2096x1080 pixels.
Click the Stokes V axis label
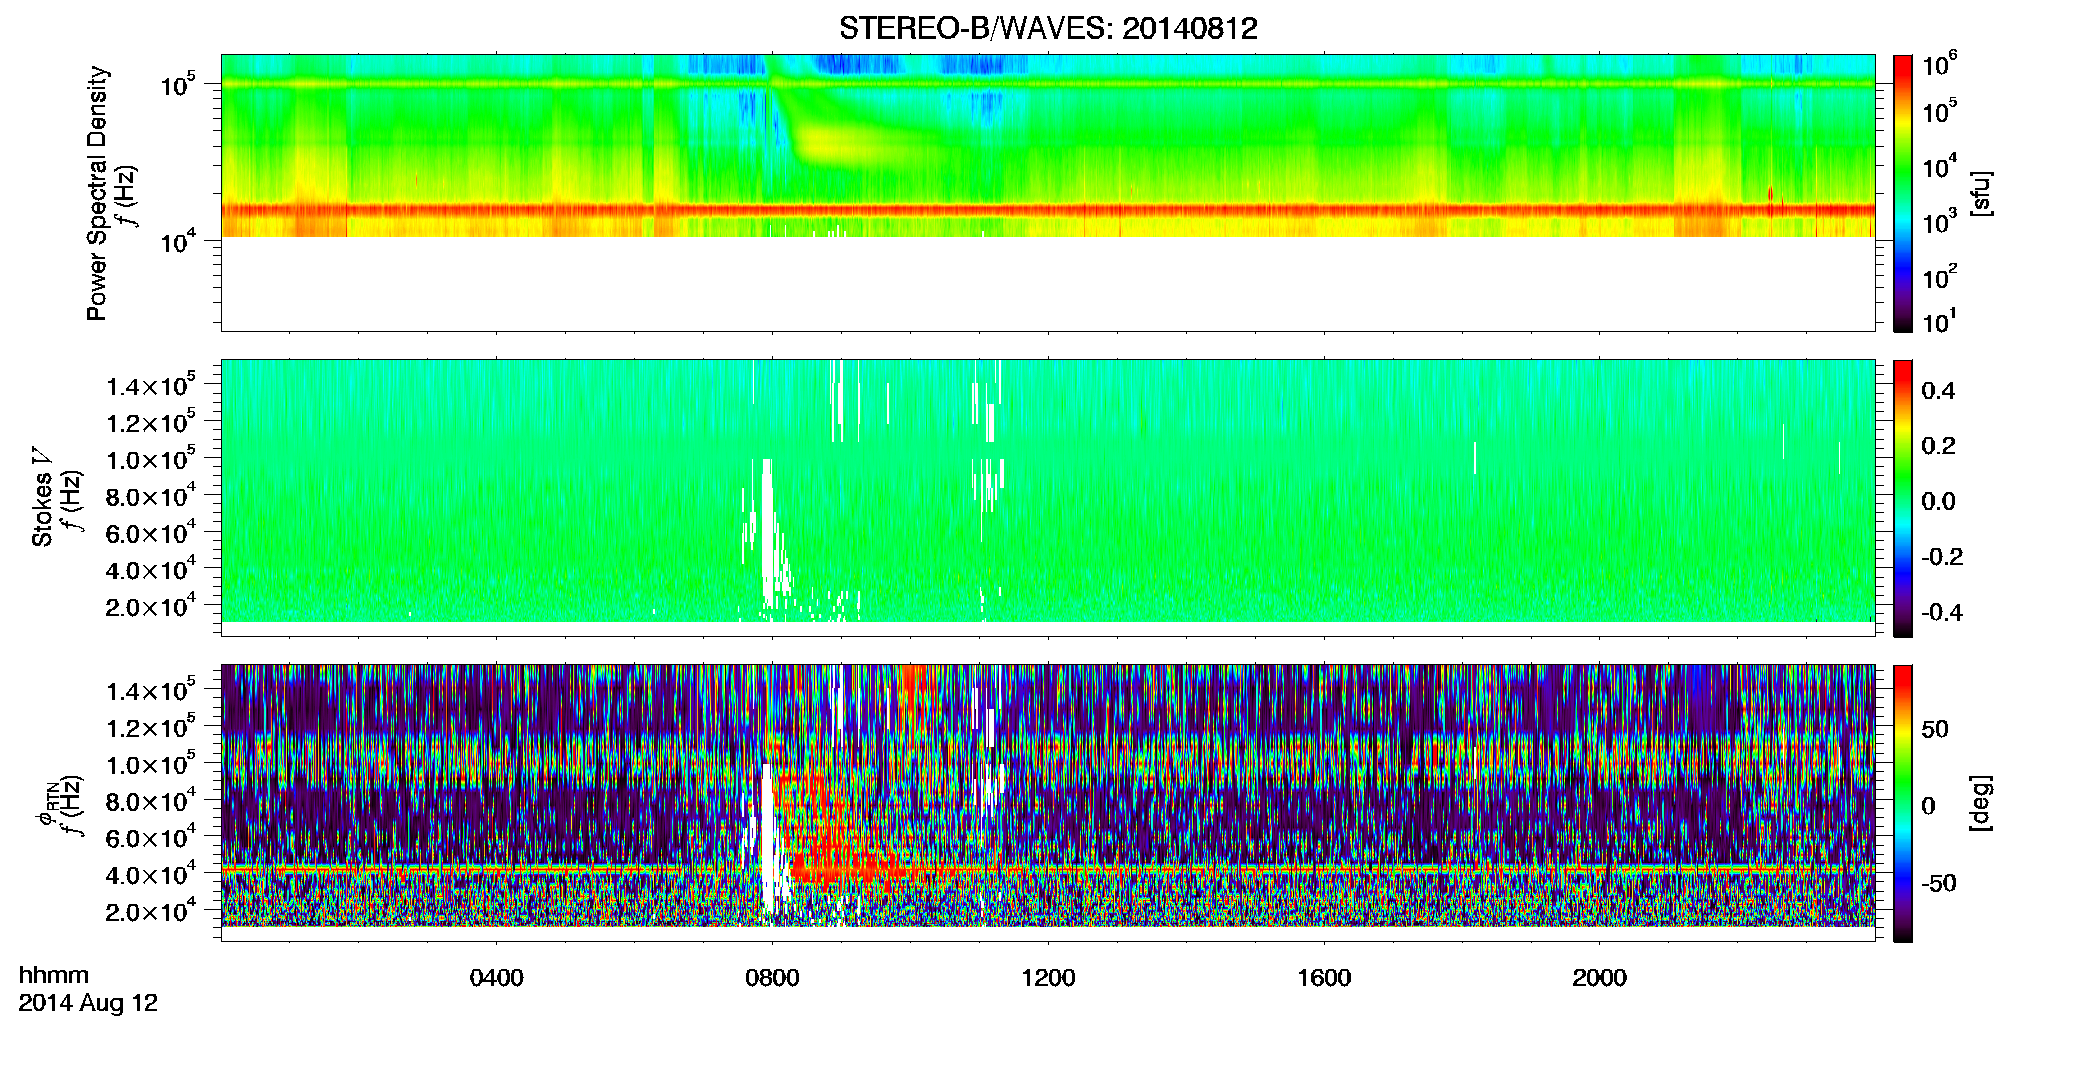(x=43, y=498)
